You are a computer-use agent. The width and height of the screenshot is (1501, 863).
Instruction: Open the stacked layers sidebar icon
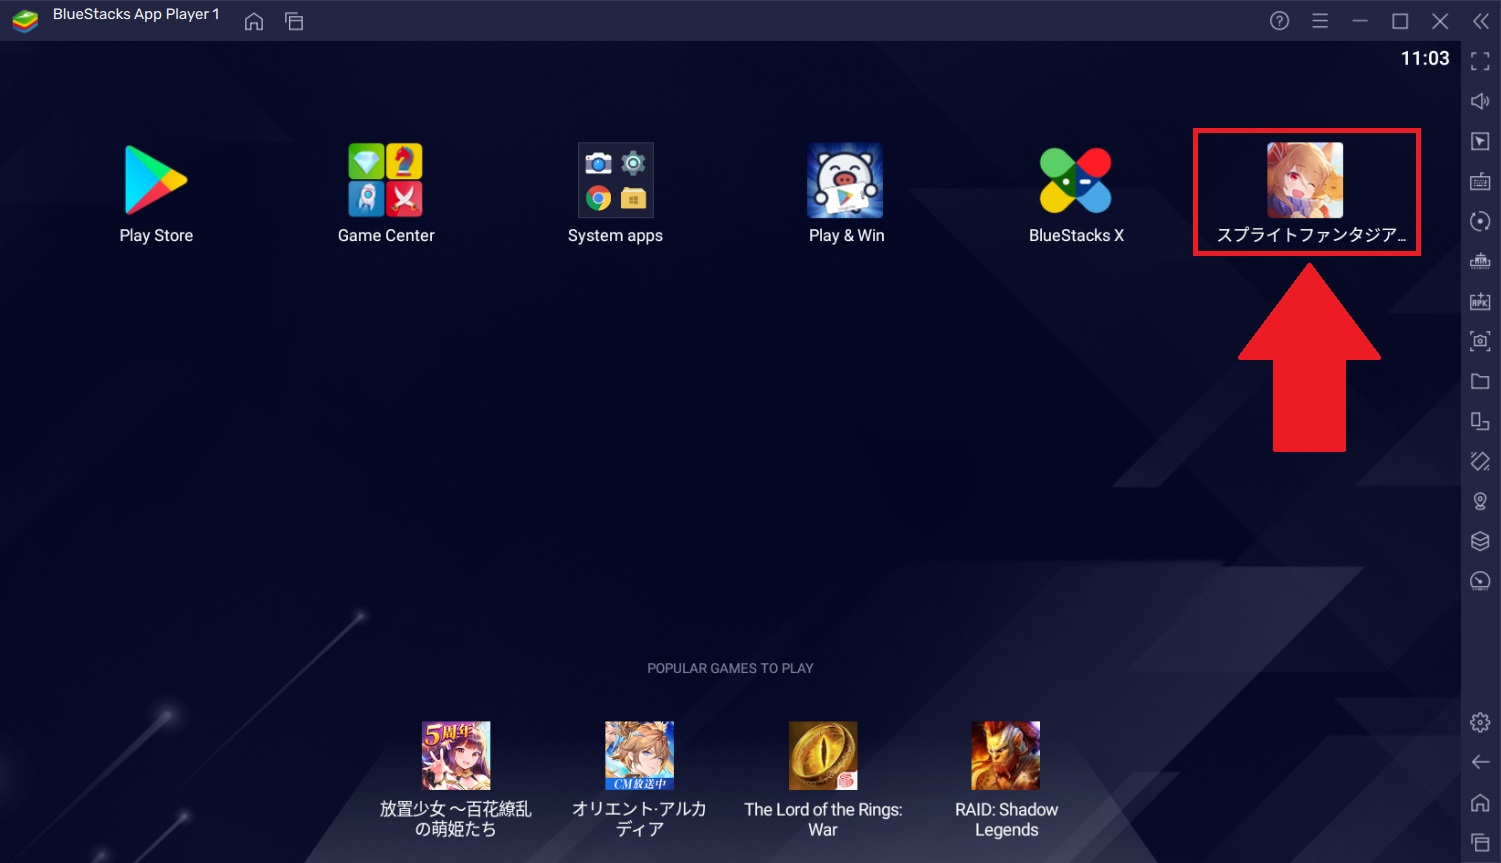pos(1480,541)
